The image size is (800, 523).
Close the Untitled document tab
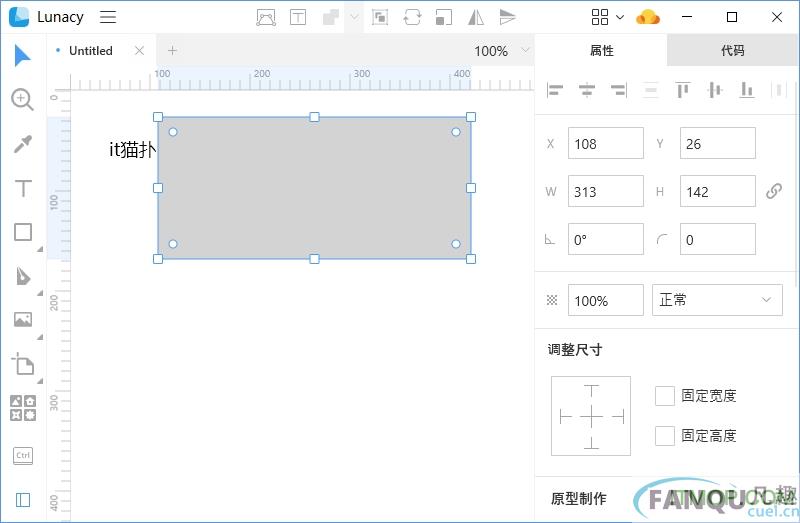point(139,51)
